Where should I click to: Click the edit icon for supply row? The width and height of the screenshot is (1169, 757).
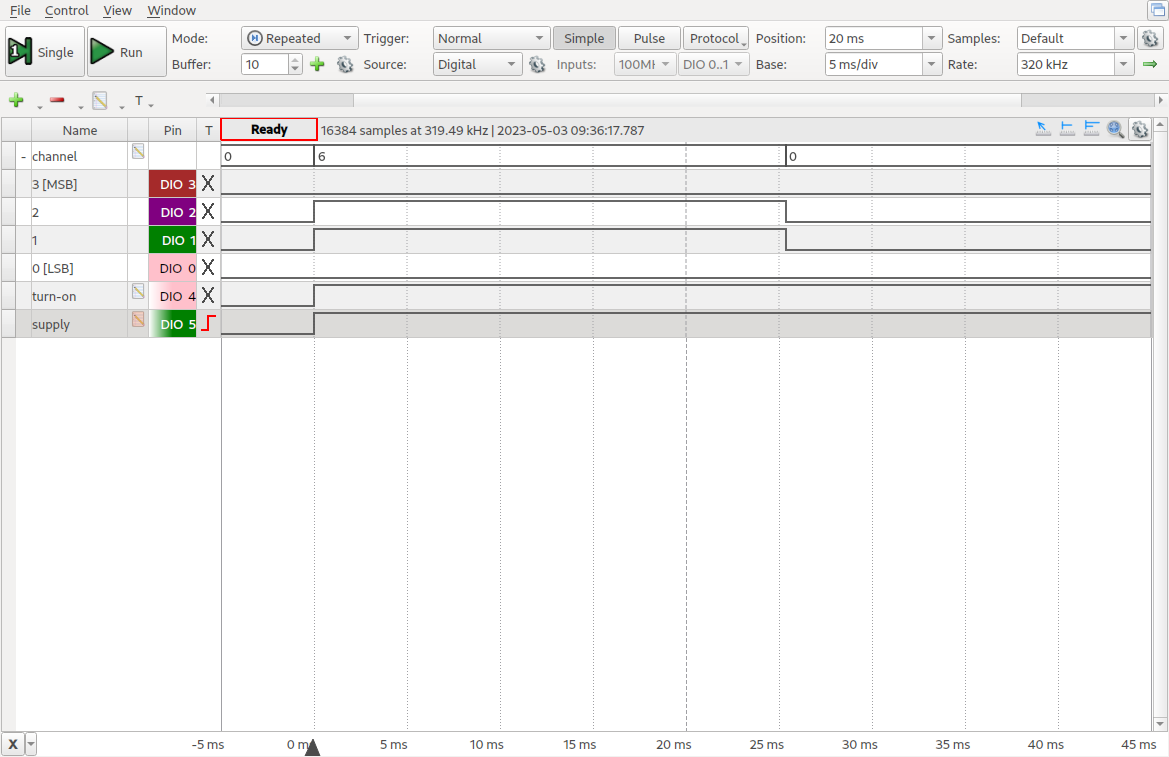coord(138,320)
